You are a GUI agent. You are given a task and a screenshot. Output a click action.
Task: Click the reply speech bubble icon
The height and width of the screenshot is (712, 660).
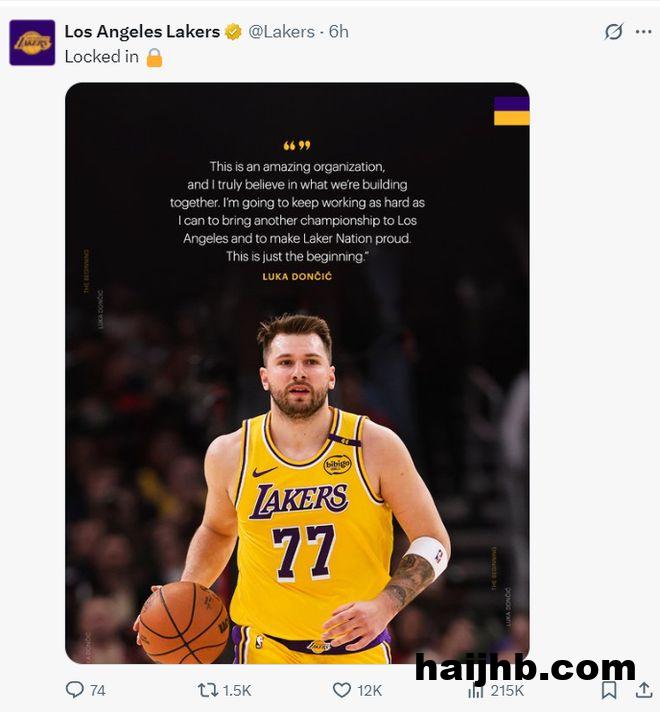(75, 690)
